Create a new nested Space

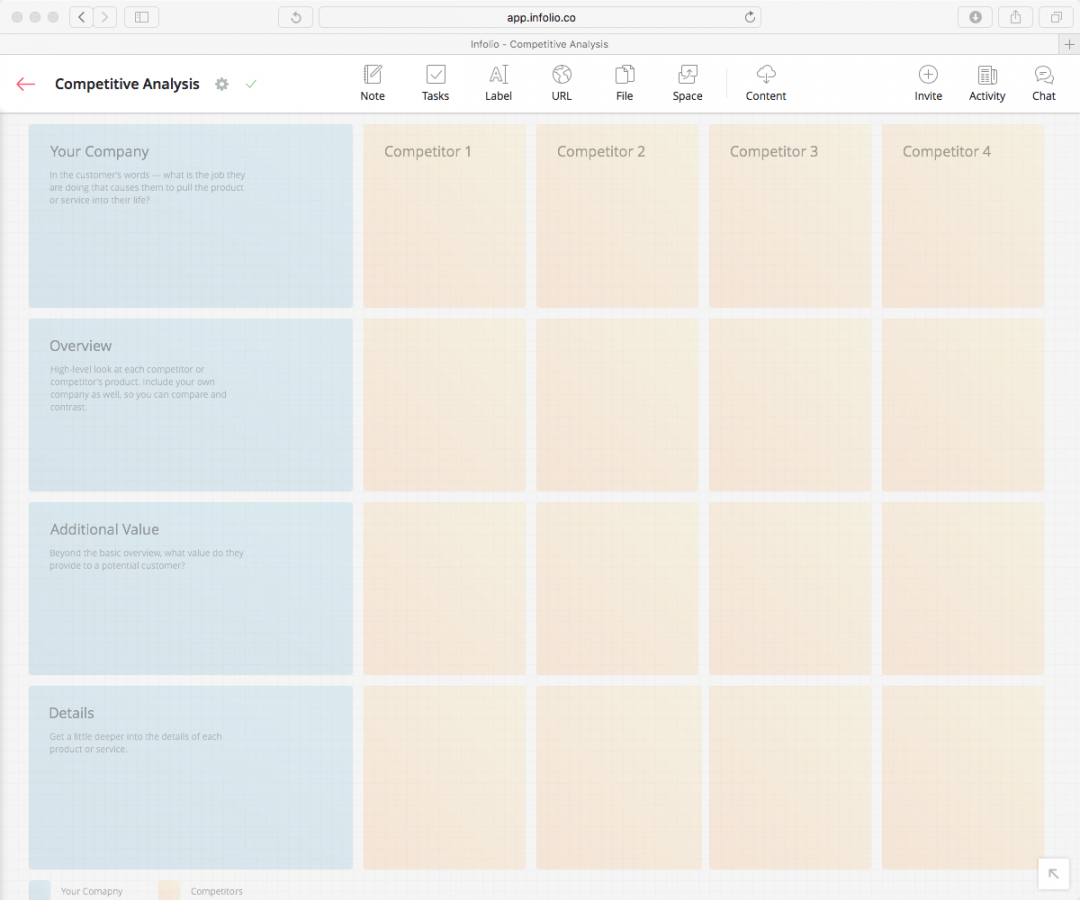(x=687, y=83)
